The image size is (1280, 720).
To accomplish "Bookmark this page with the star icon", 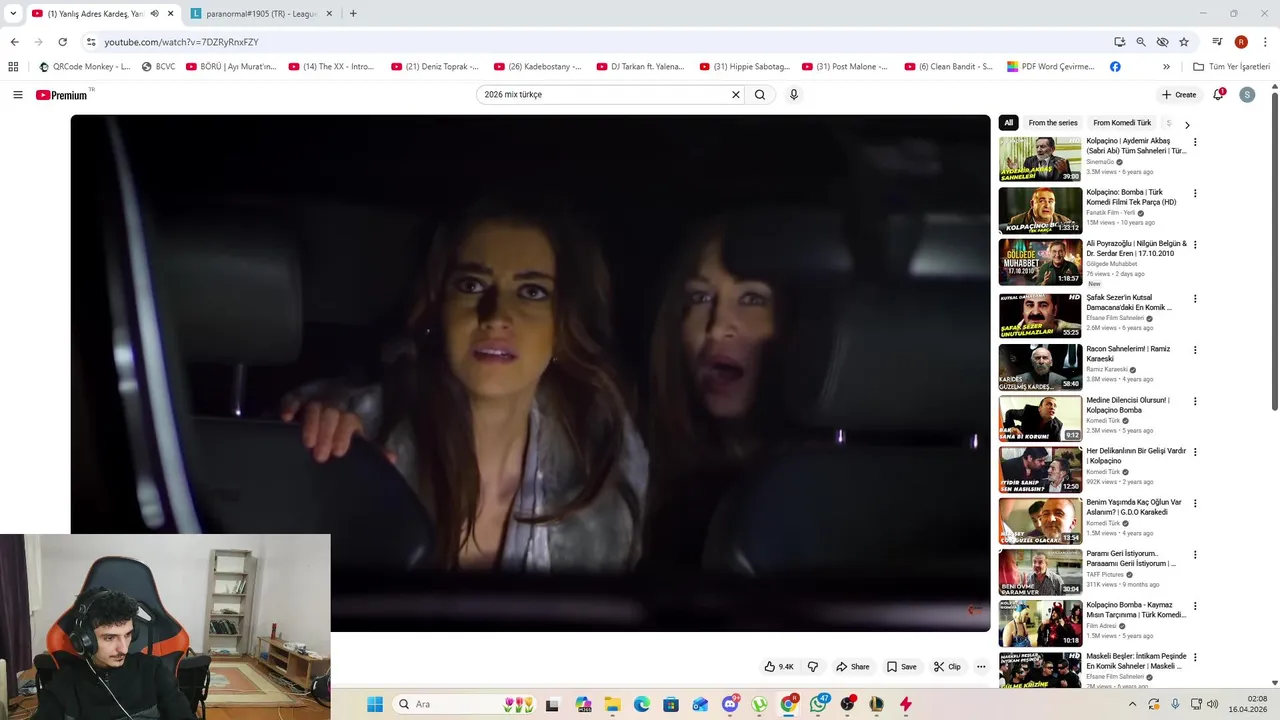I will [x=1184, y=42].
